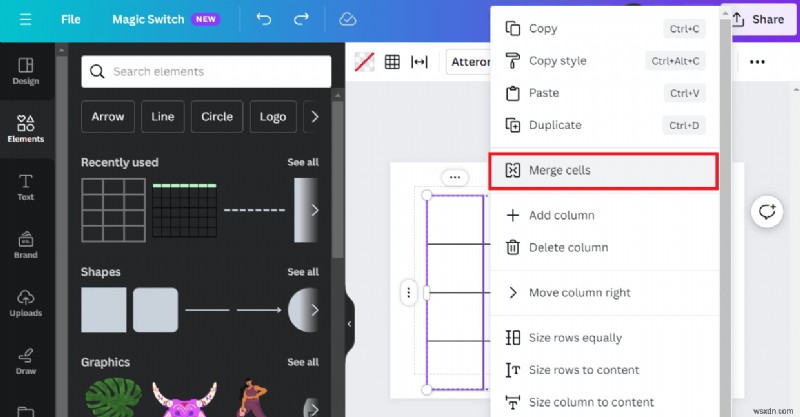Expand Graphics row with chevron
Screen dimensions: 800x417
315,409
